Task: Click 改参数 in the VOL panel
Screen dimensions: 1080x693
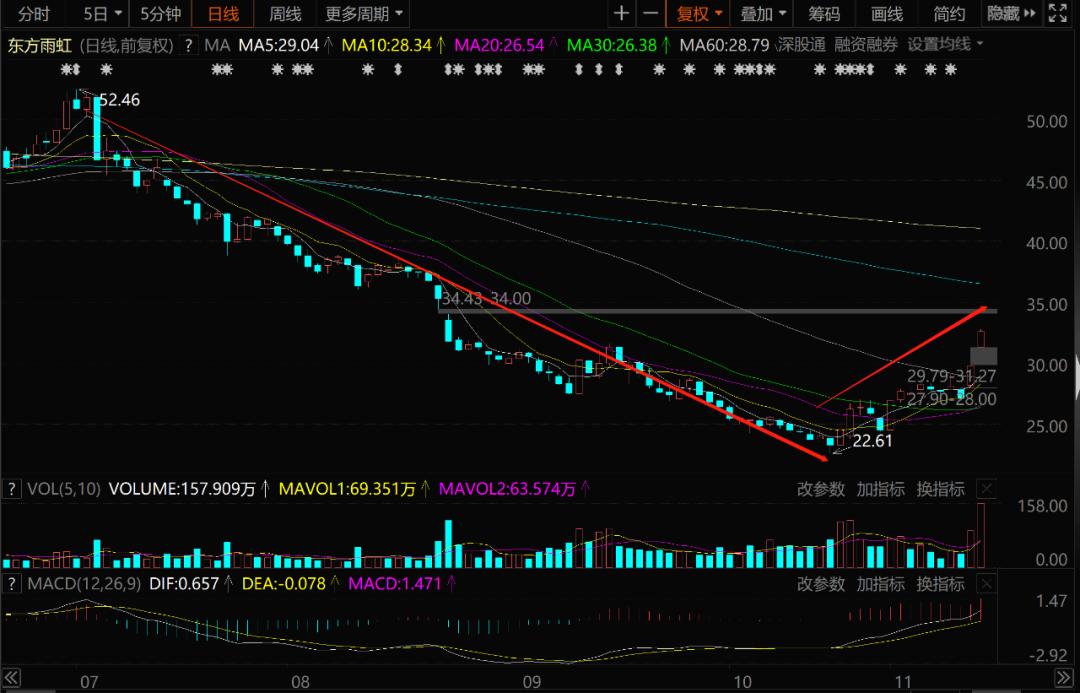Action: [821, 489]
